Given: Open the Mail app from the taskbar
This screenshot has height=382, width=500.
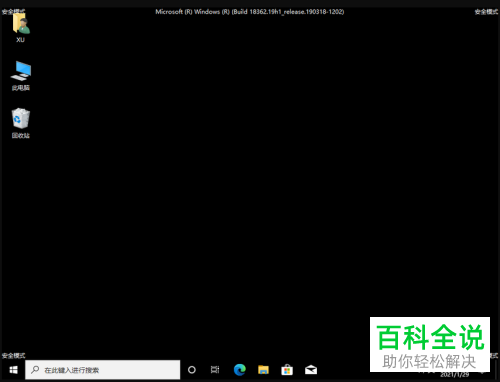Looking at the screenshot, I should tap(311, 370).
